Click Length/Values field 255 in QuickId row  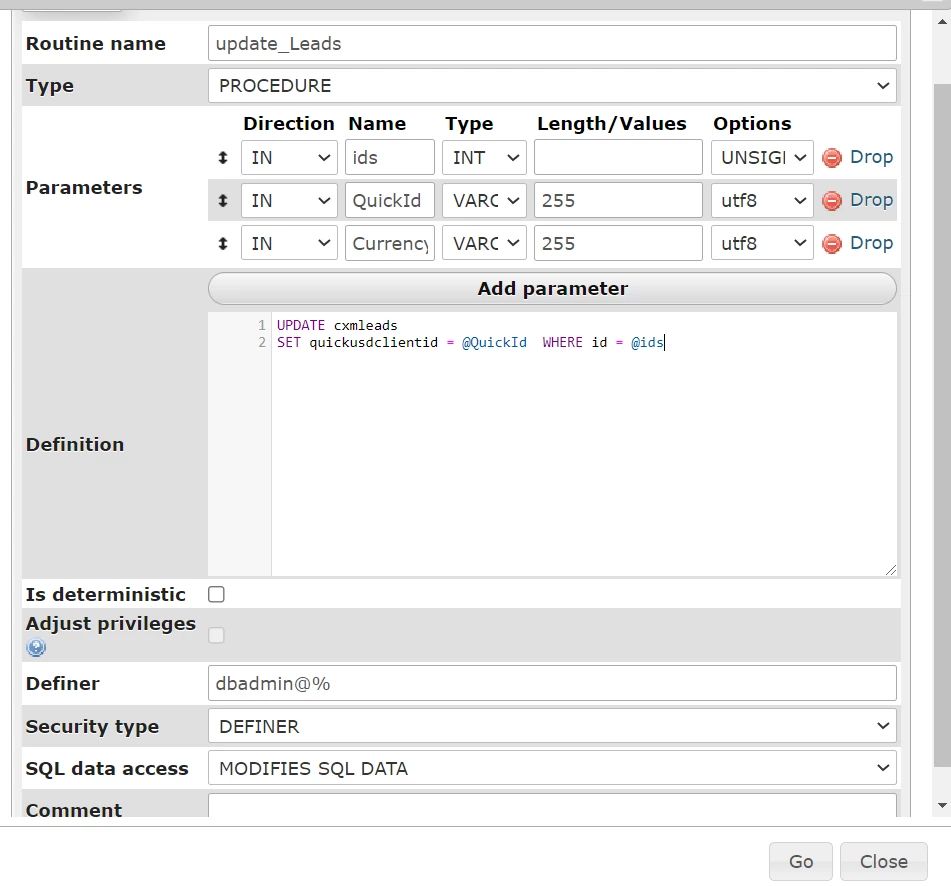click(618, 201)
